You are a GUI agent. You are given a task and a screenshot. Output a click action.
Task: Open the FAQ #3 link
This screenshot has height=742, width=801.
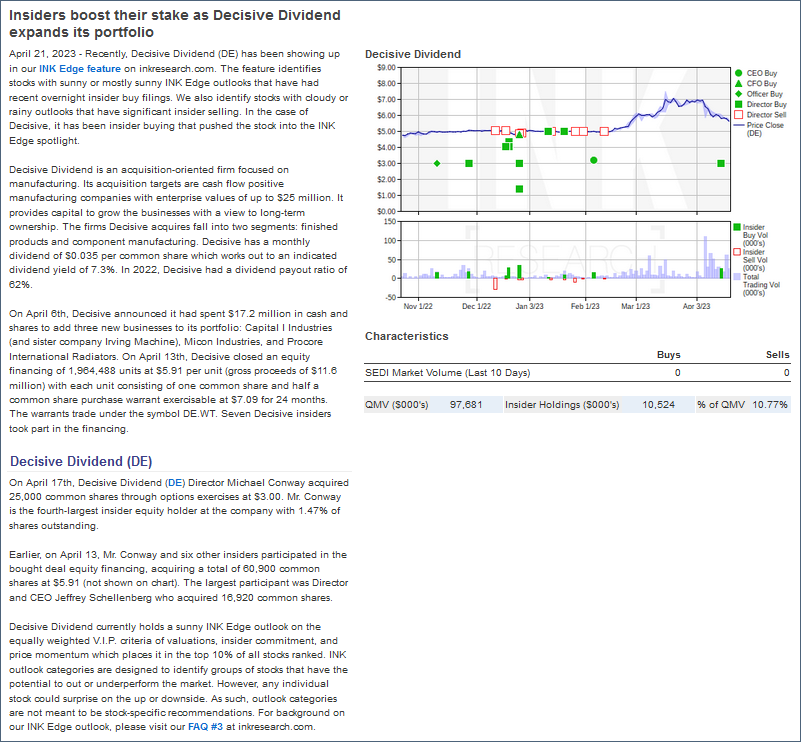(x=205, y=726)
